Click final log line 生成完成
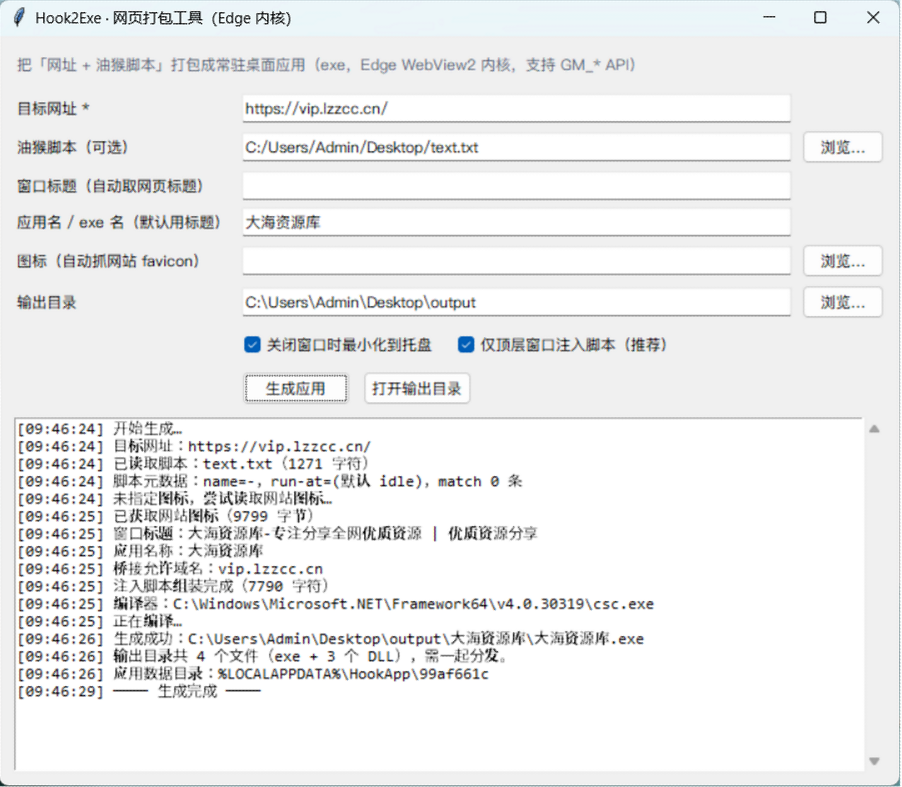 pos(139,692)
